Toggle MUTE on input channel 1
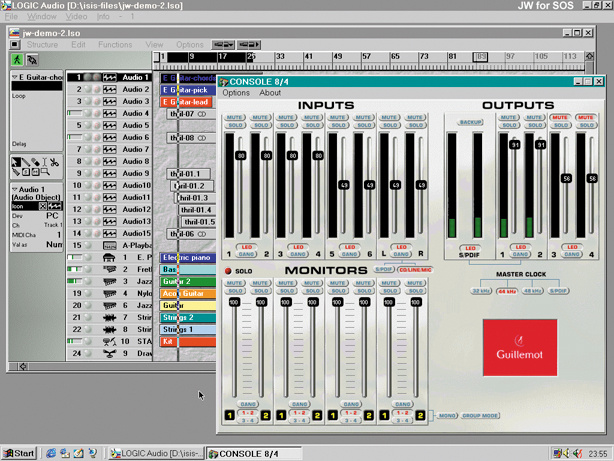The image size is (614, 461). pos(234,118)
